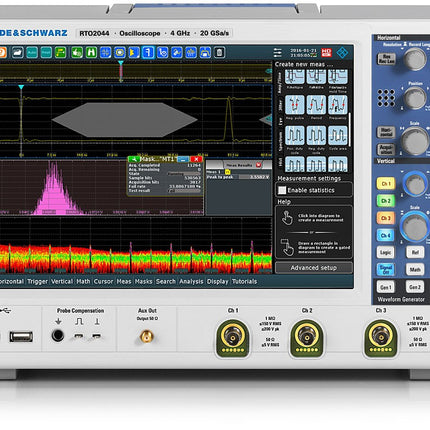Image resolution: width=430 pixels, height=430 pixels.
Task: Choose the Cycle area measurement icon
Action: (x=338, y=135)
